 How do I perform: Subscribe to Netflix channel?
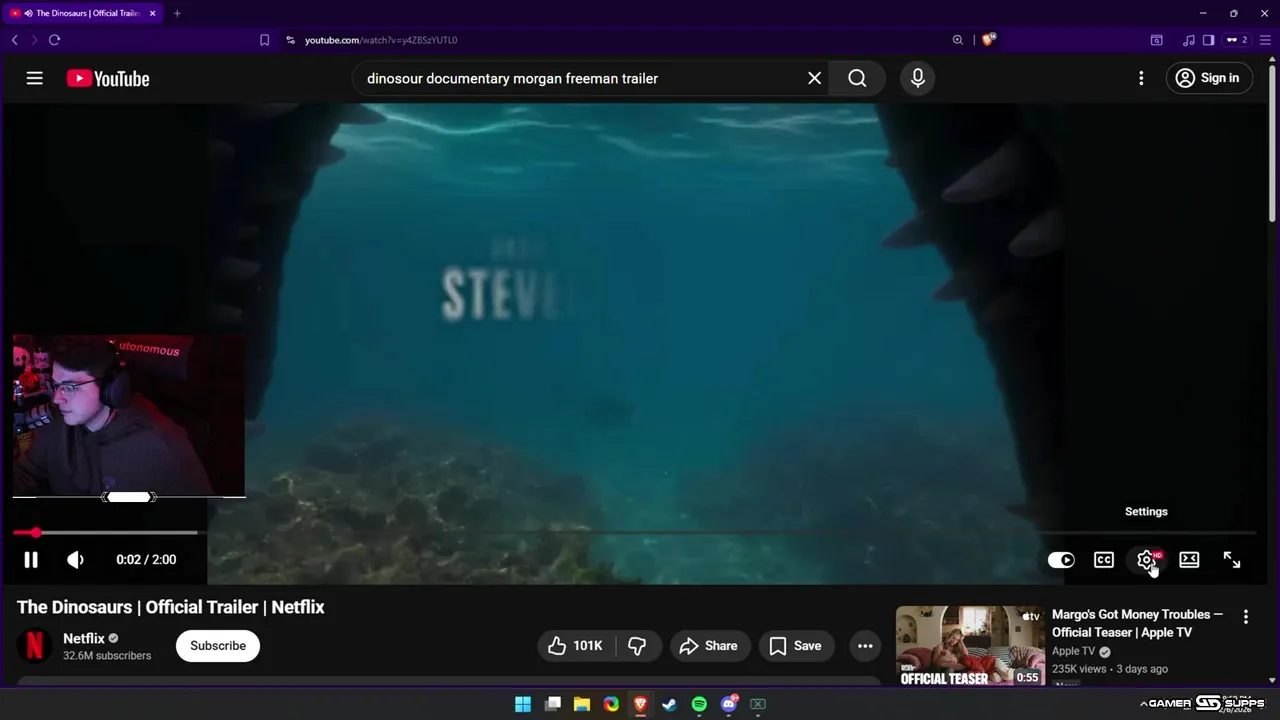[218, 646]
